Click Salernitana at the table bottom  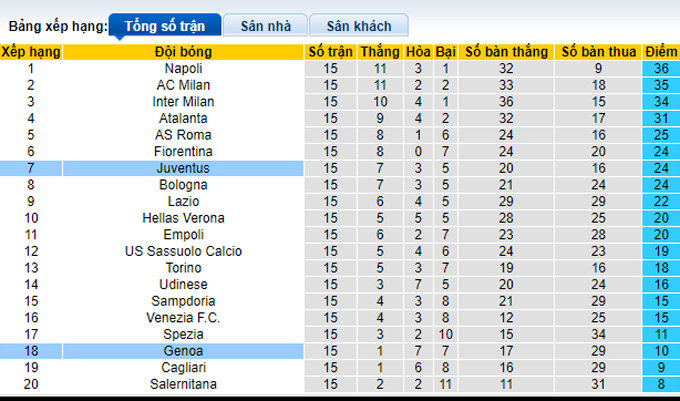[183, 384]
